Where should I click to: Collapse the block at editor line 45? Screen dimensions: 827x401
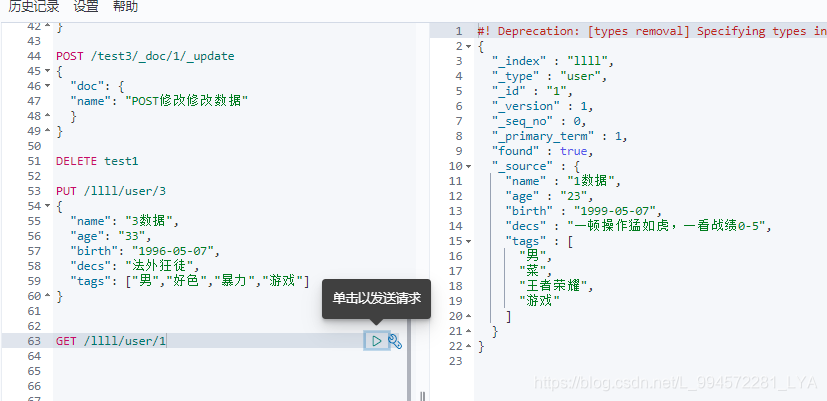(x=47, y=71)
